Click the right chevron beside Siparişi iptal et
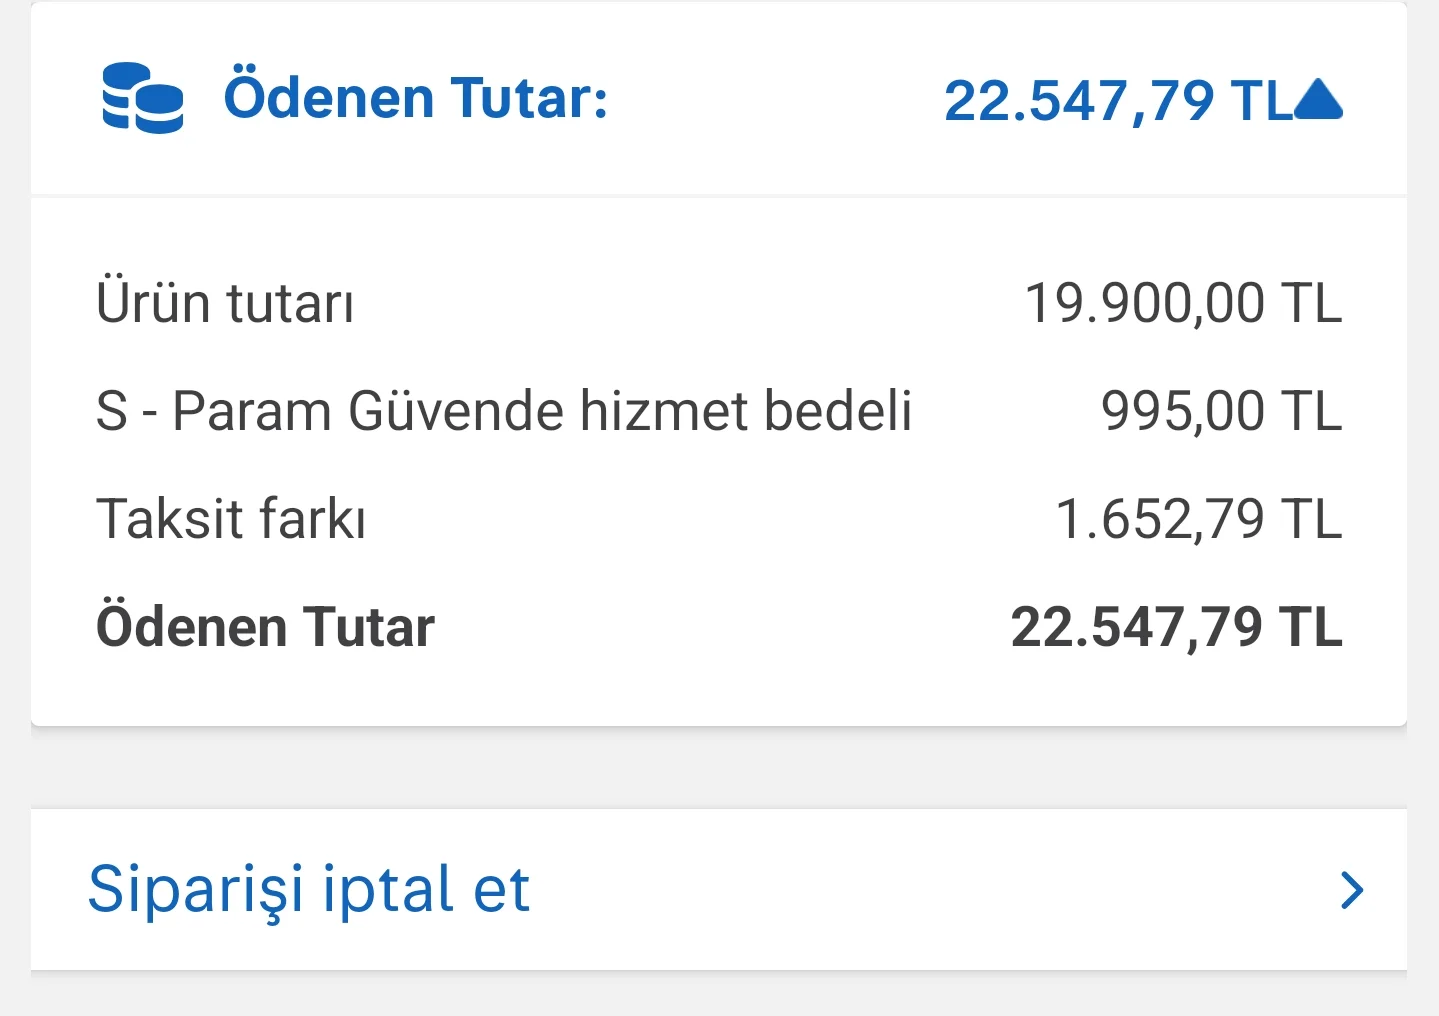Viewport: 1439px width, 1016px height. pos(1352,890)
